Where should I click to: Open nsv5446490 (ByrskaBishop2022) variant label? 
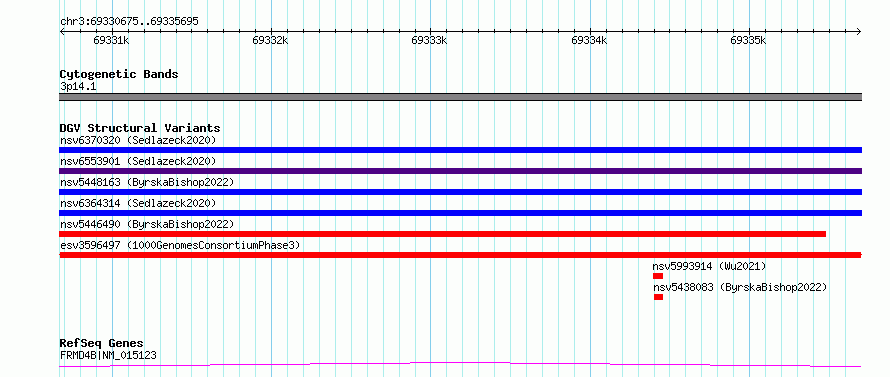[x=147, y=224]
